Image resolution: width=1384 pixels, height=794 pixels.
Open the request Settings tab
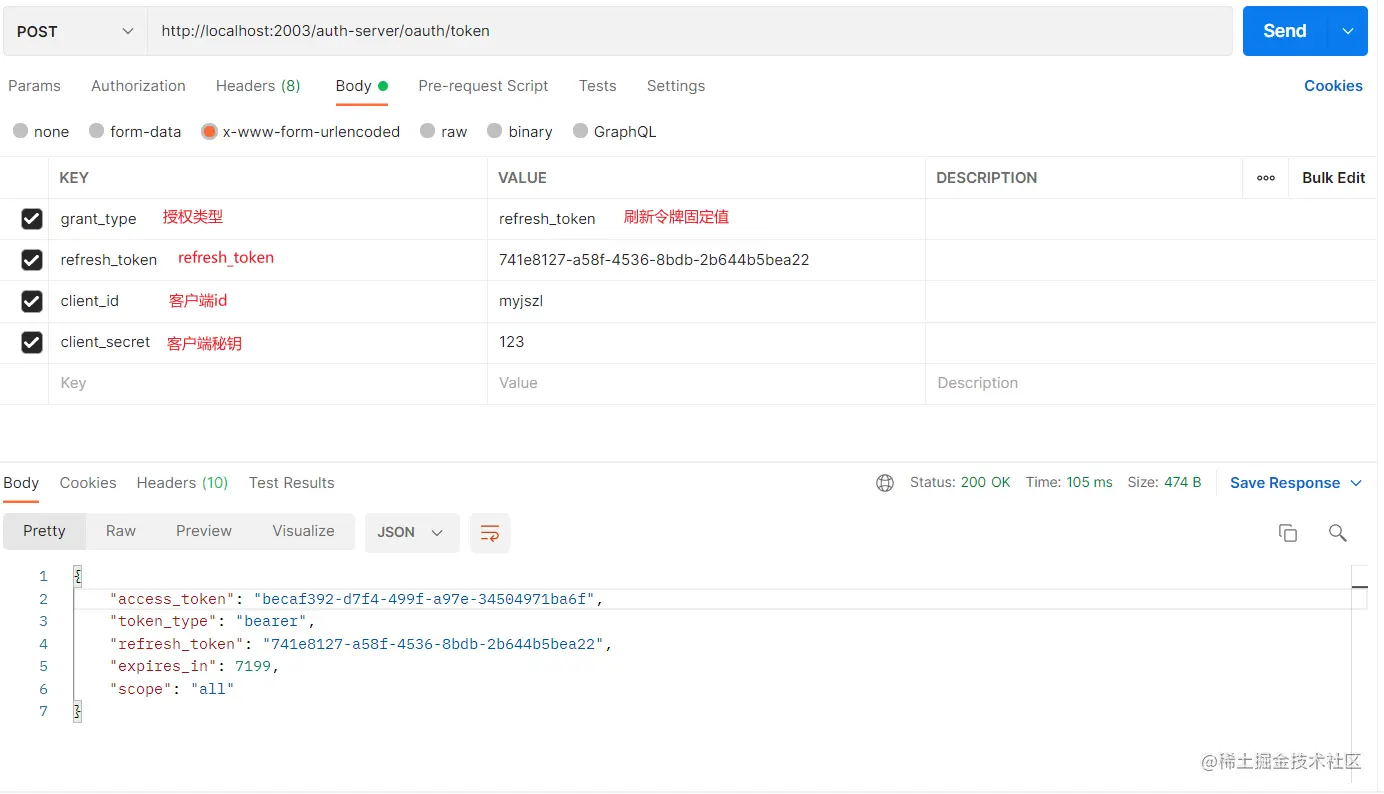click(x=676, y=86)
